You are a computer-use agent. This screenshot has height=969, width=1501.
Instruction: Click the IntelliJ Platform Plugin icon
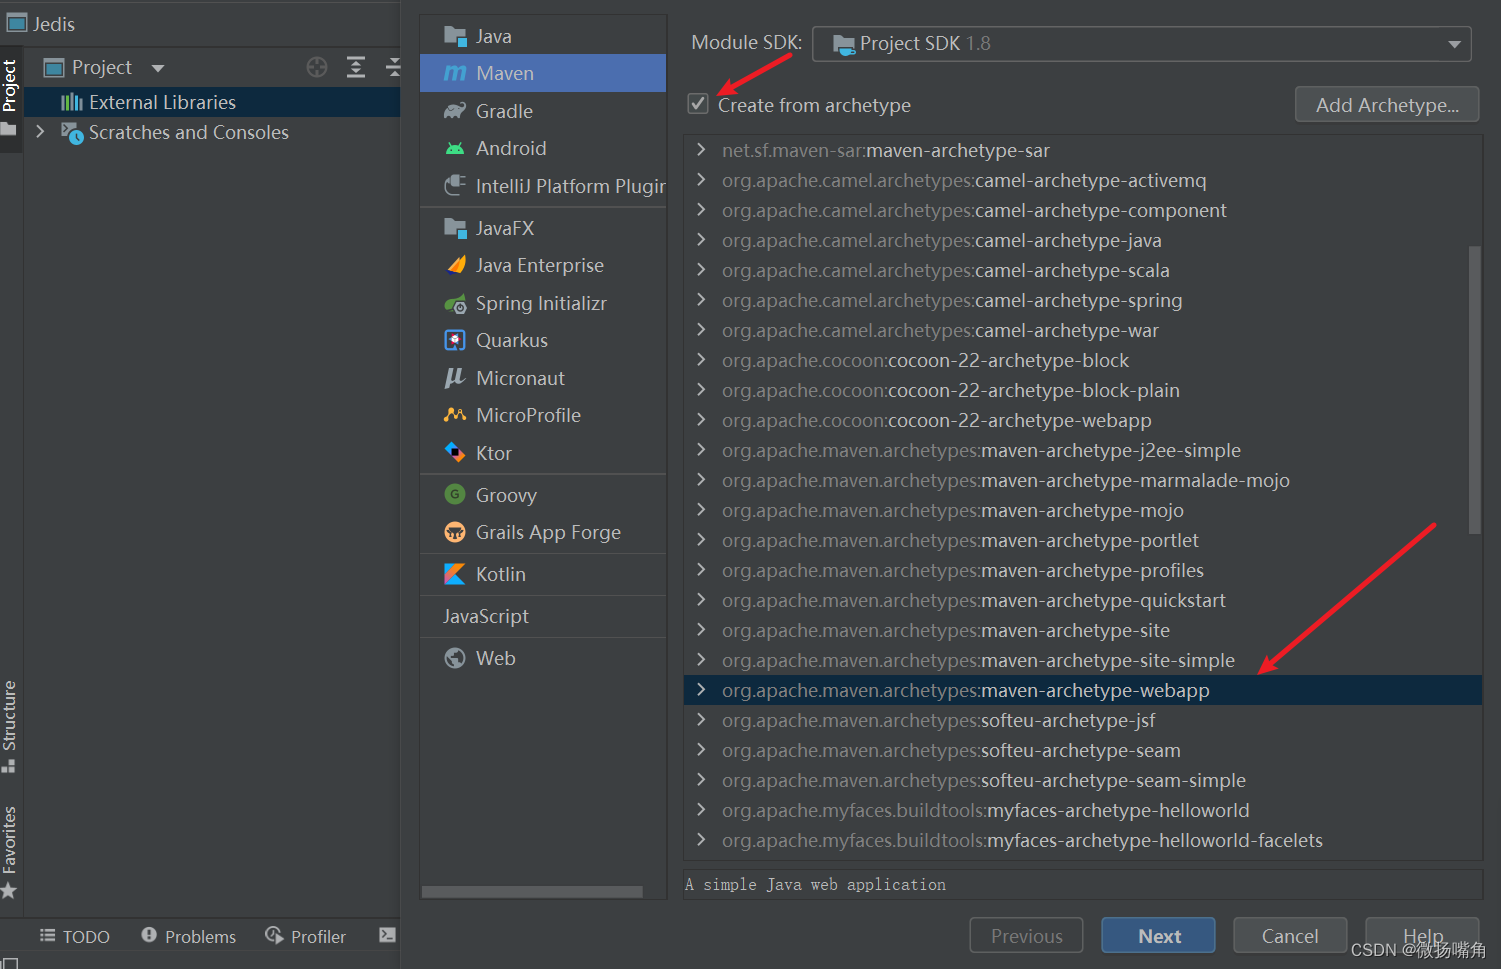pyautogui.click(x=455, y=185)
